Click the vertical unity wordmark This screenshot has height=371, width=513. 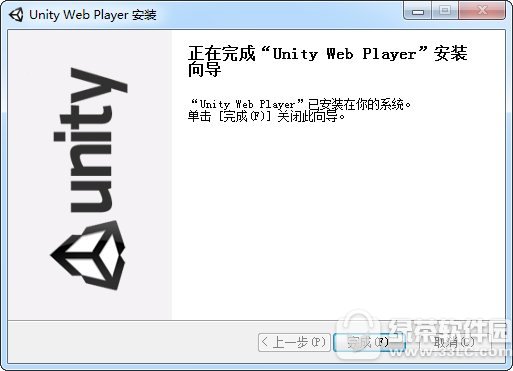[x=90, y=140]
